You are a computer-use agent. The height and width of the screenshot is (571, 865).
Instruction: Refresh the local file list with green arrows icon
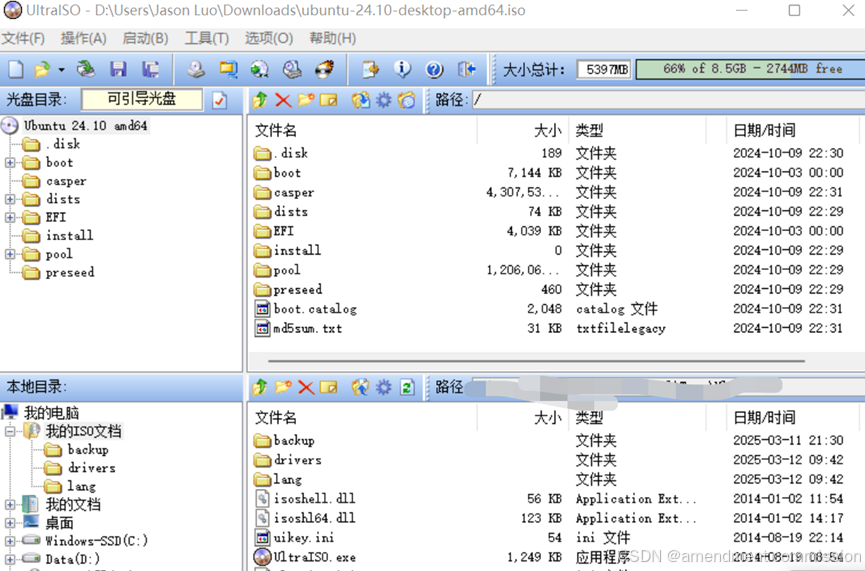click(x=407, y=387)
